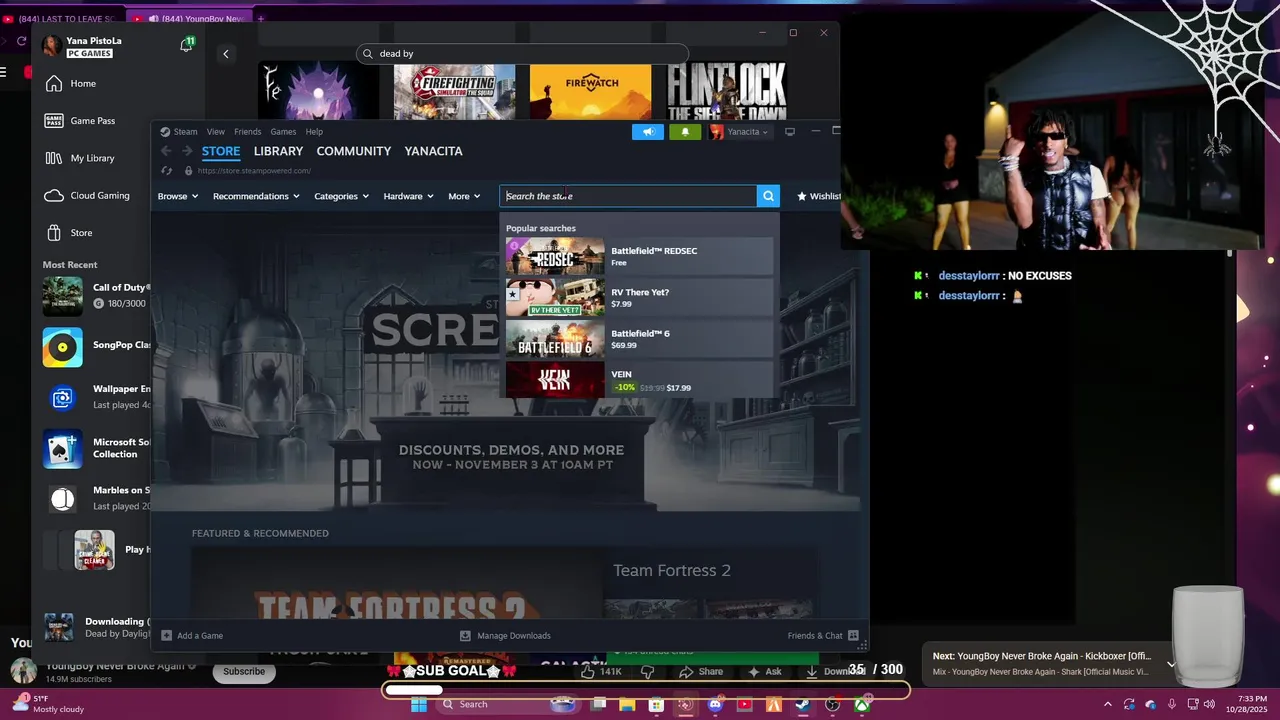Subscribe to YoungBoy Never Broke Again channel
The height and width of the screenshot is (720, 1280).
244,671
